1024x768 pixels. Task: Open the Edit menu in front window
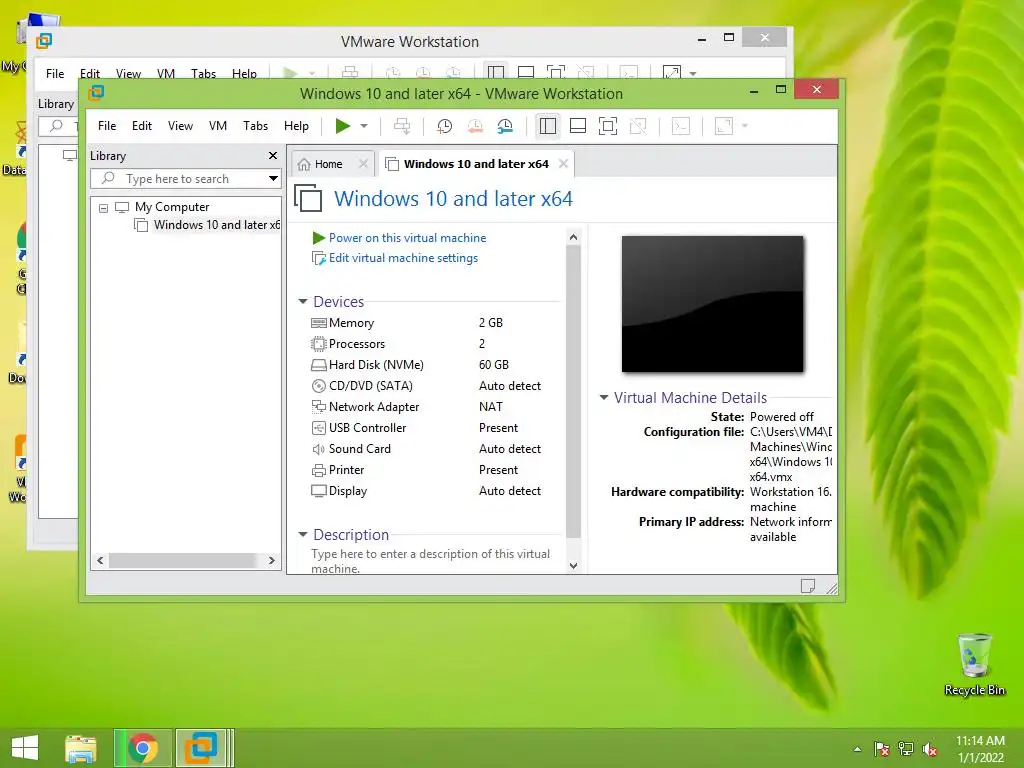tap(142, 126)
